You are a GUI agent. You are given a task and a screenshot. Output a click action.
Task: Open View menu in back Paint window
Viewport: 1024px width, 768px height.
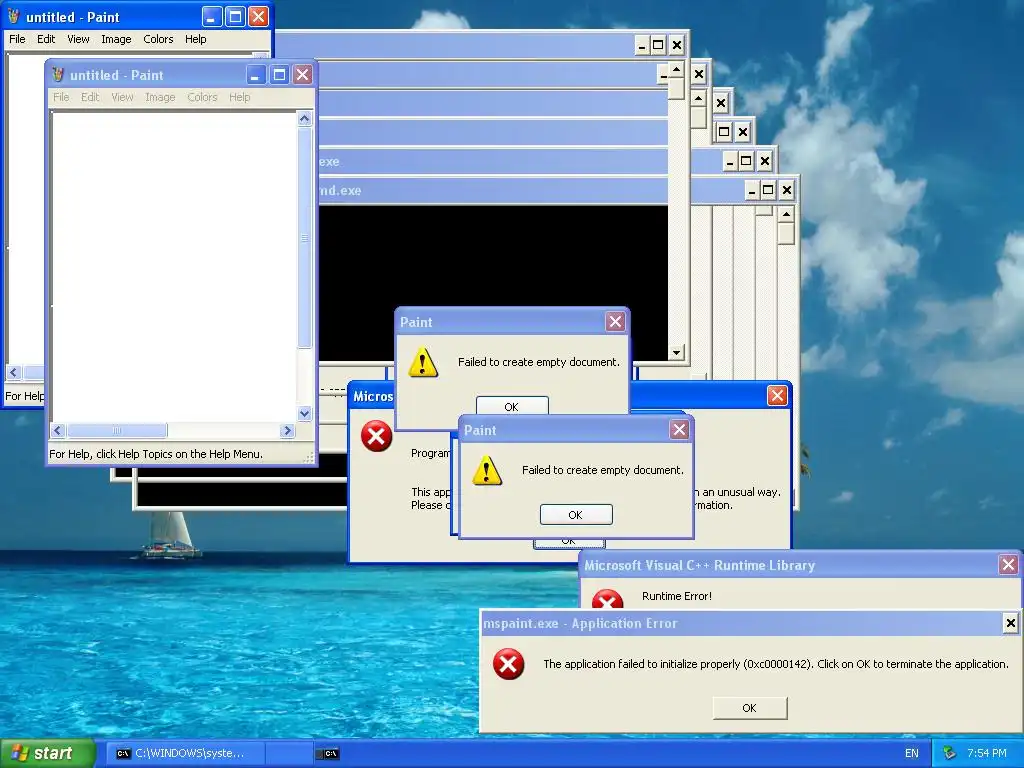coord(78,39)
